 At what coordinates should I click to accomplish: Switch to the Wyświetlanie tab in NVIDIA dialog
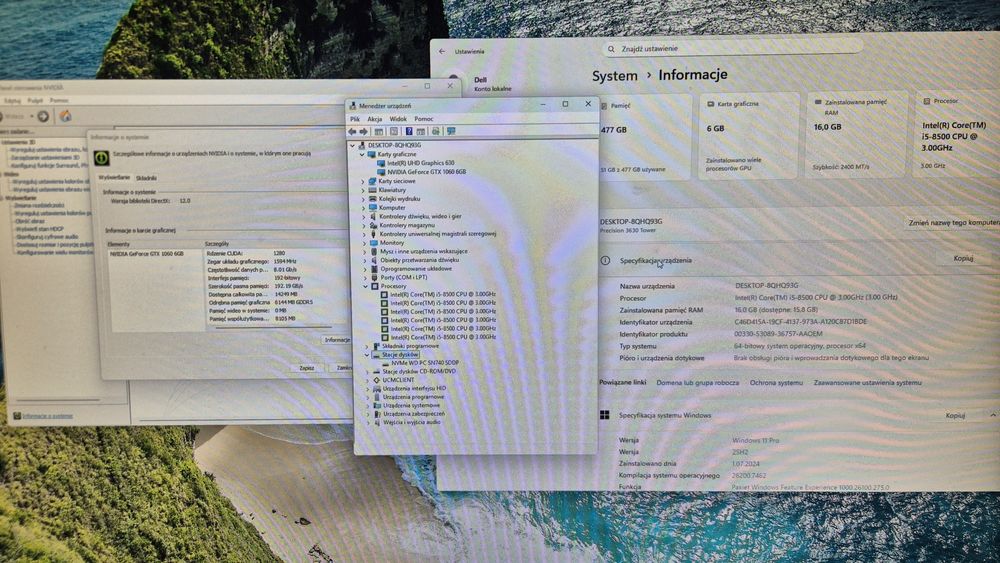click(x=114, y=178)
